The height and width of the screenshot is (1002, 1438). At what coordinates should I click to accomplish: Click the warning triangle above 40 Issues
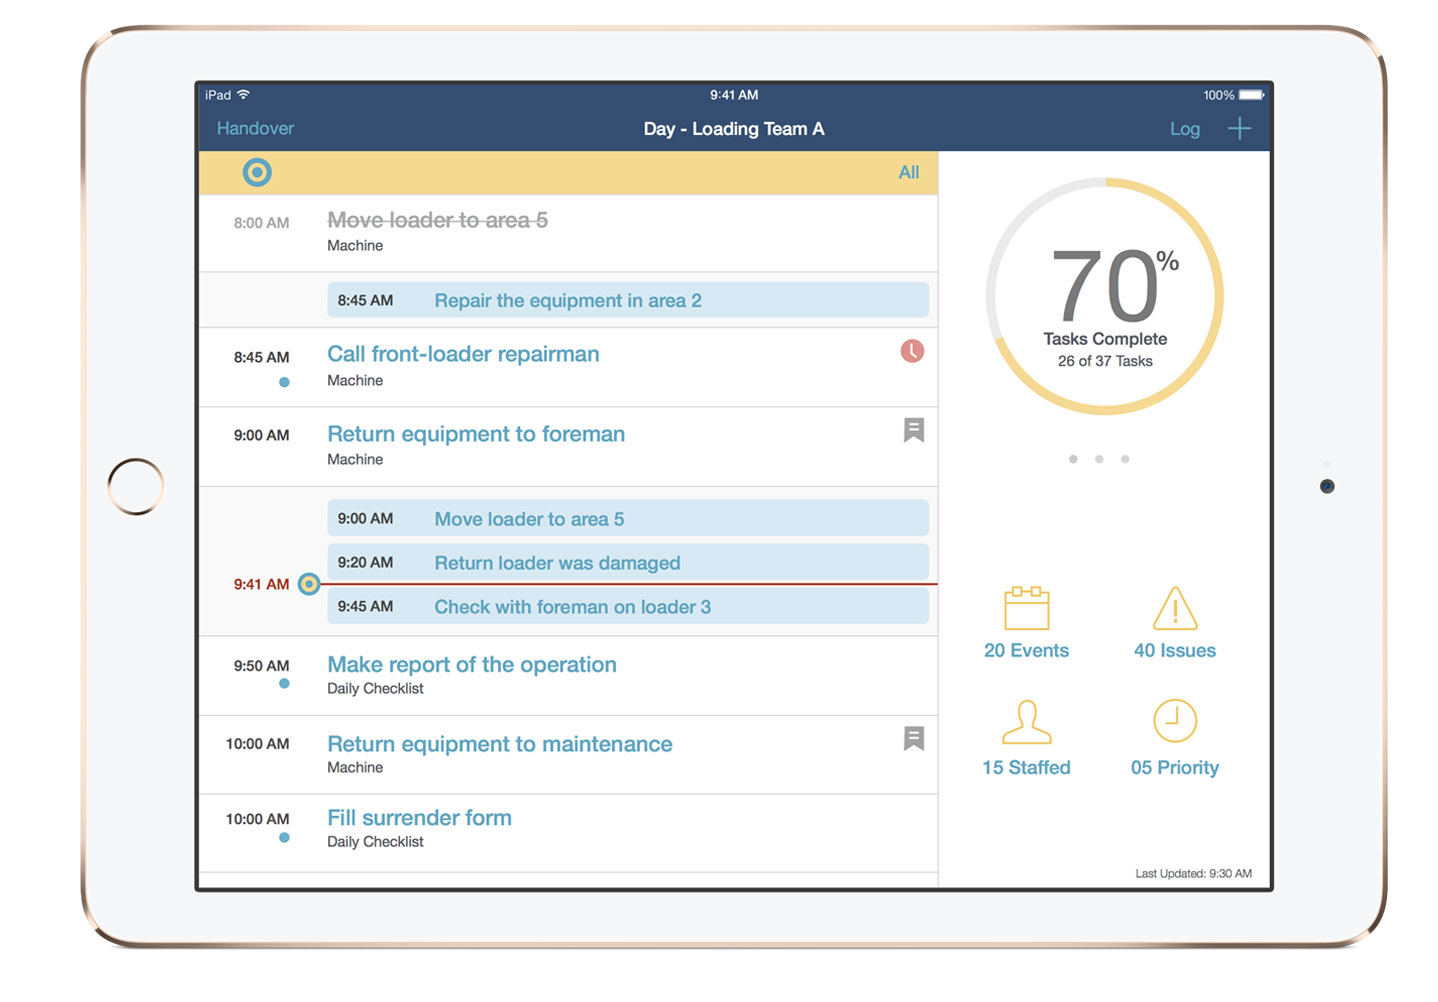pyautogui.click(x=1175, y=607)
